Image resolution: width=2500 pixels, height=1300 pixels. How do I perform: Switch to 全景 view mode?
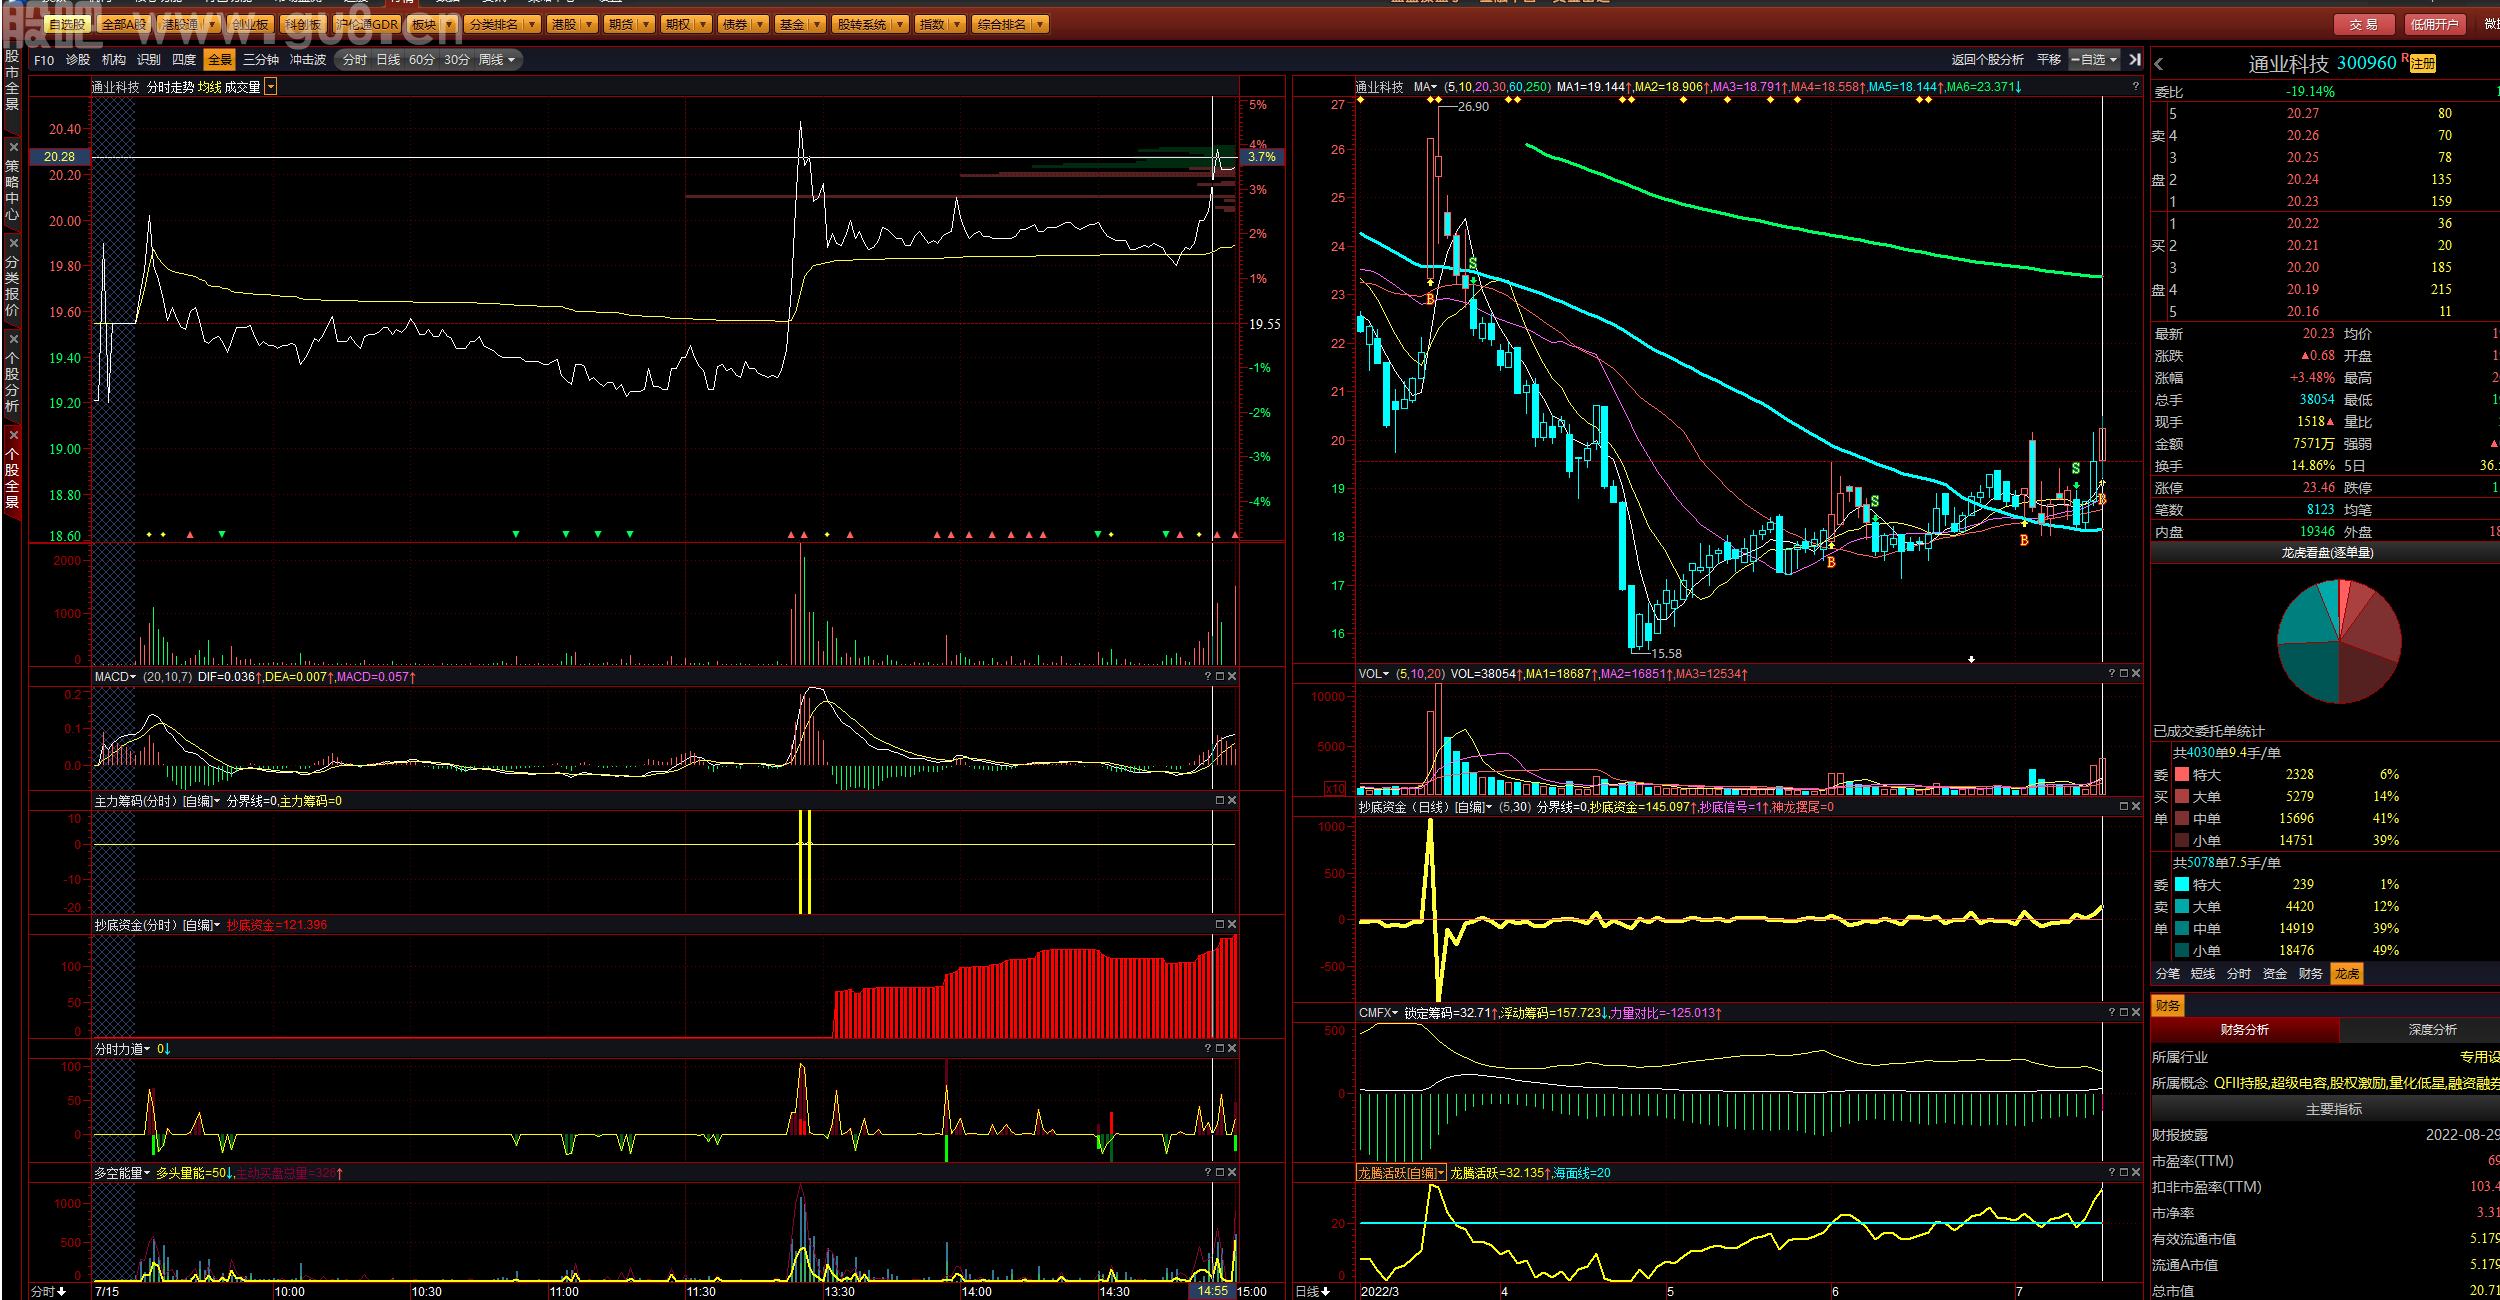220,60
